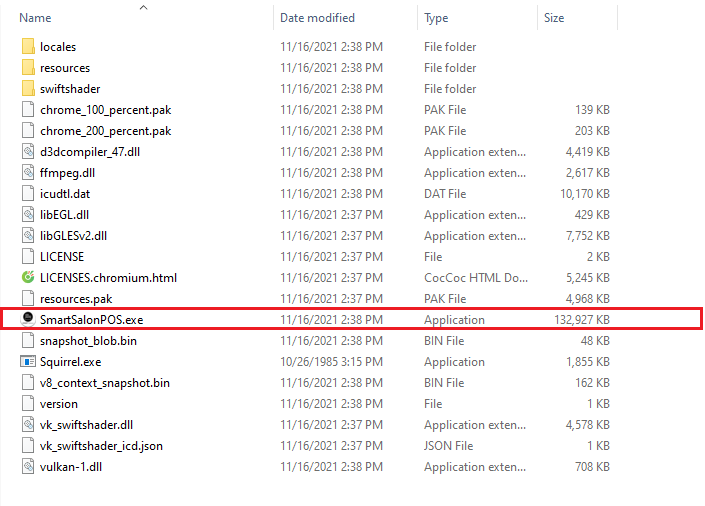
Task: Select the SmartSalonPOS.exe application icon
Action: point(28,319)
